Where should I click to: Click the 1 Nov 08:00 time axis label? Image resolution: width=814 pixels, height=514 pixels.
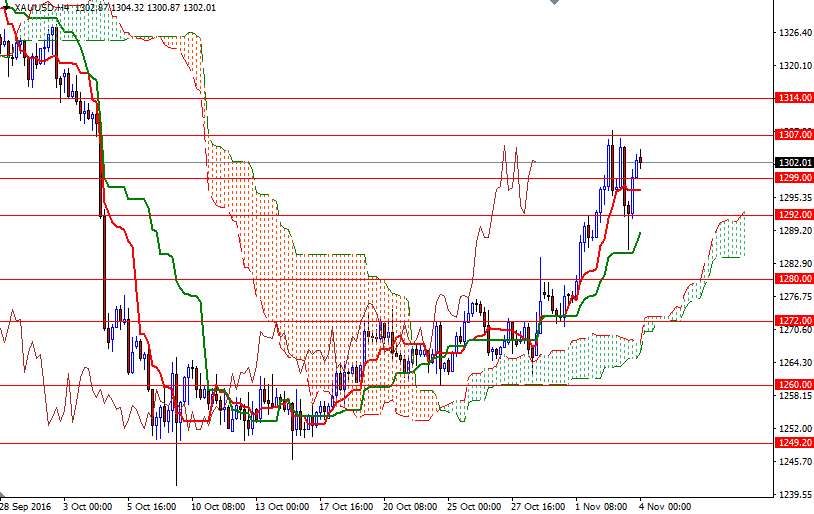(x=603, y=506)
